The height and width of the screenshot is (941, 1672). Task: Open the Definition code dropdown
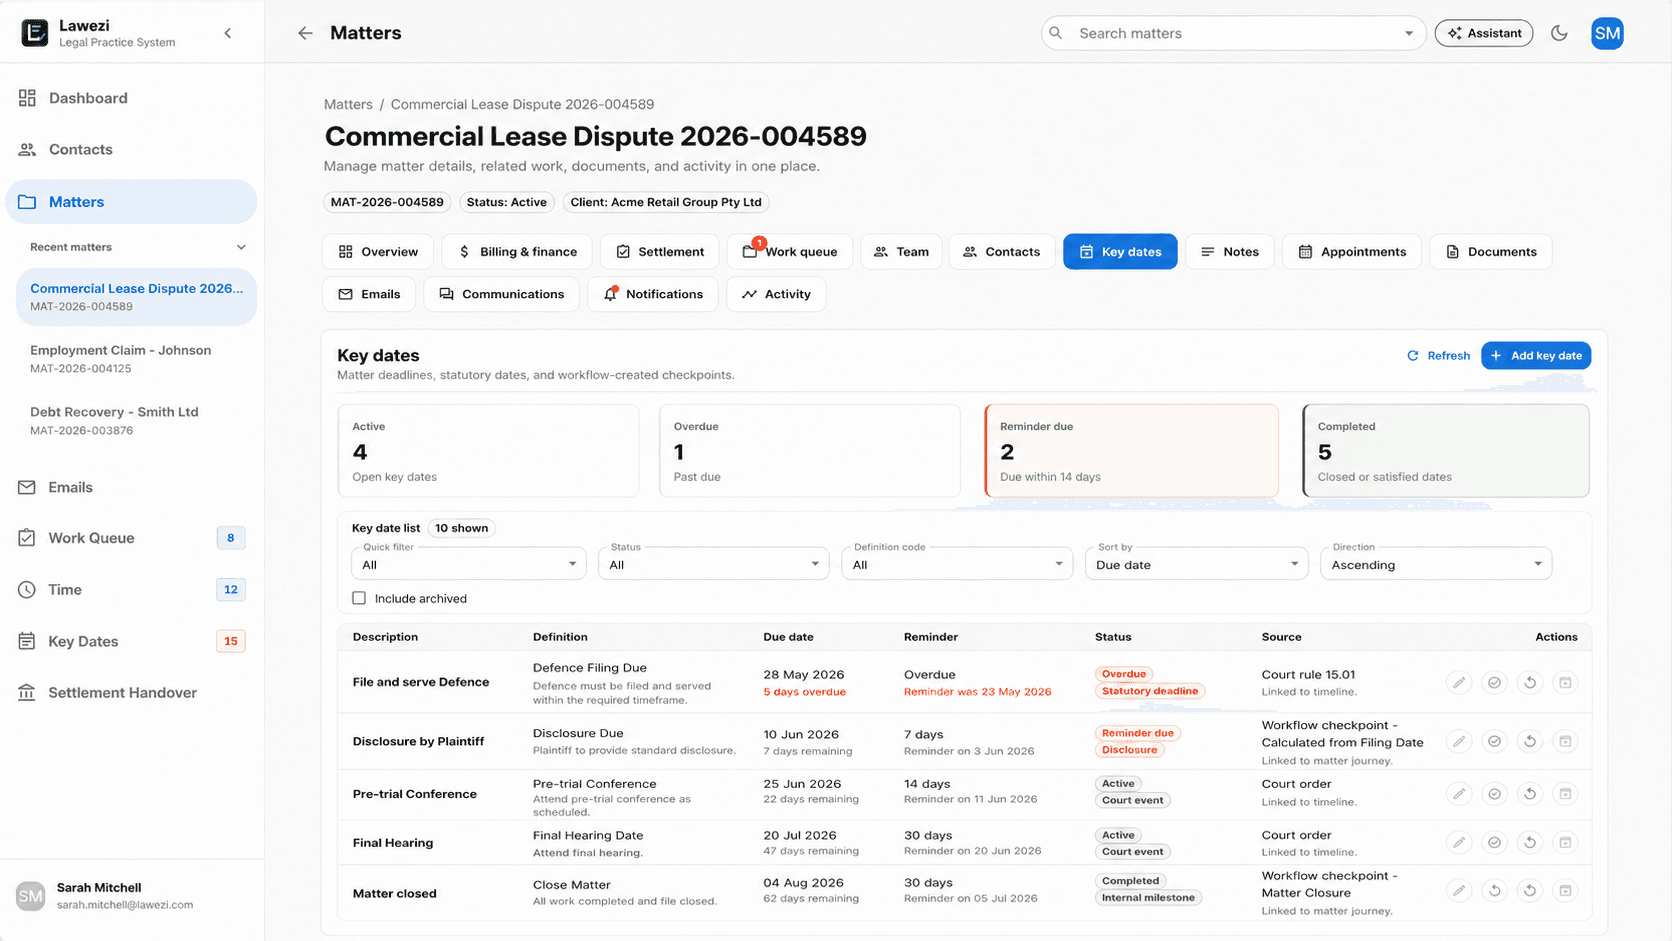point(957,564)
